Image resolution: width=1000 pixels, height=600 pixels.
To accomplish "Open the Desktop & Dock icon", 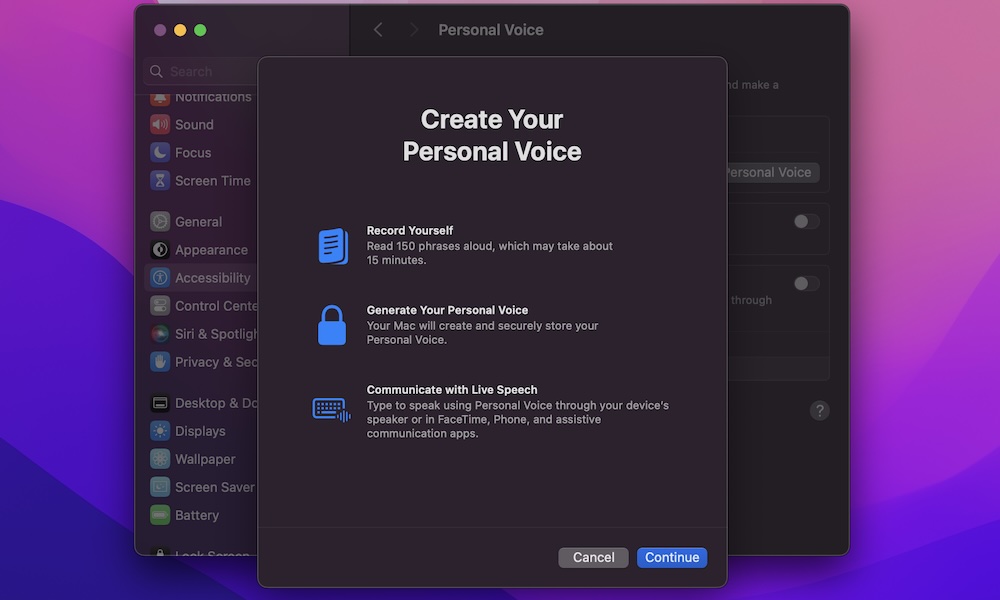I will 160,403.
